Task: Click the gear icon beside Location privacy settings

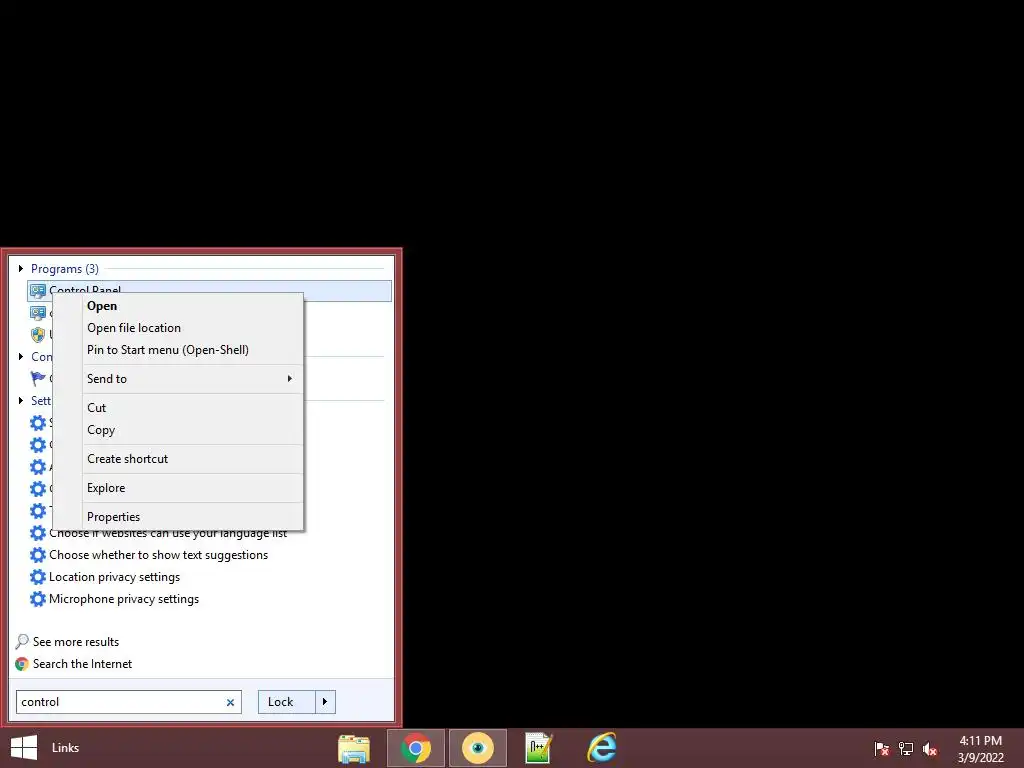Action: click(38, 577)
